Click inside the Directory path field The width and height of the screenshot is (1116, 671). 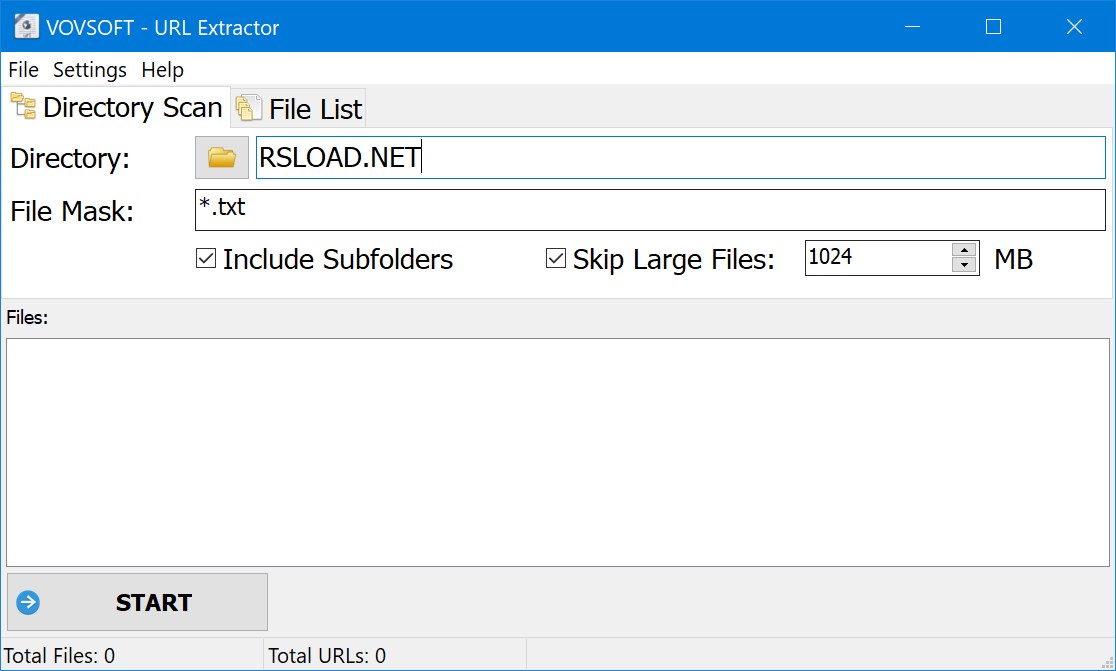pos(600,157)
